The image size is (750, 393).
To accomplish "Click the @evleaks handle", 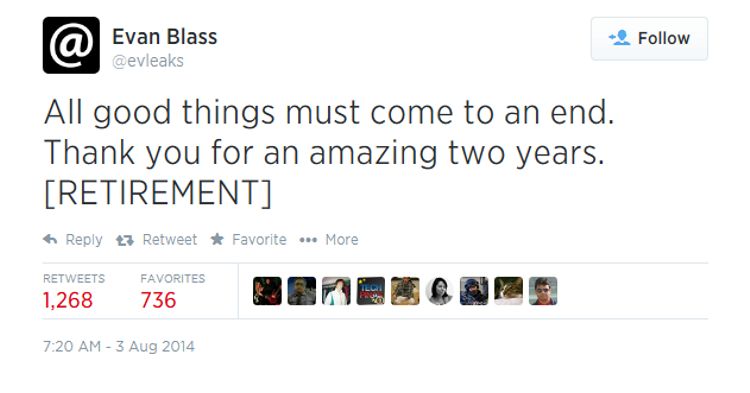I will pos(148,61).
